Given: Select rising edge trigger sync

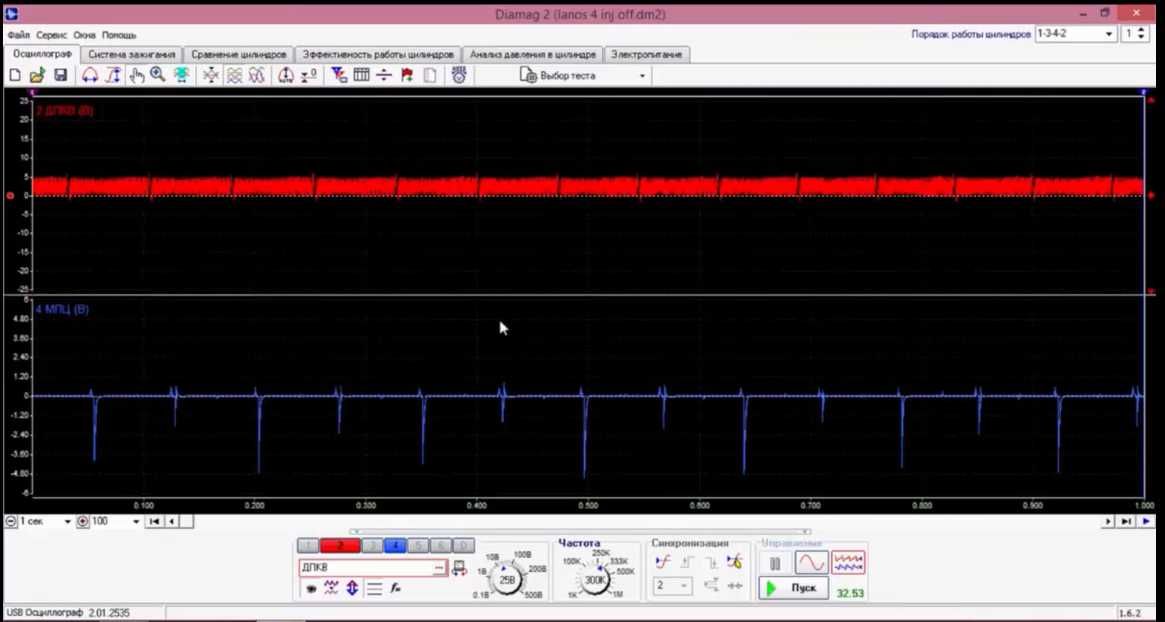Looking at the screenshot, I should pyautogui.click(x=687, y=563).
